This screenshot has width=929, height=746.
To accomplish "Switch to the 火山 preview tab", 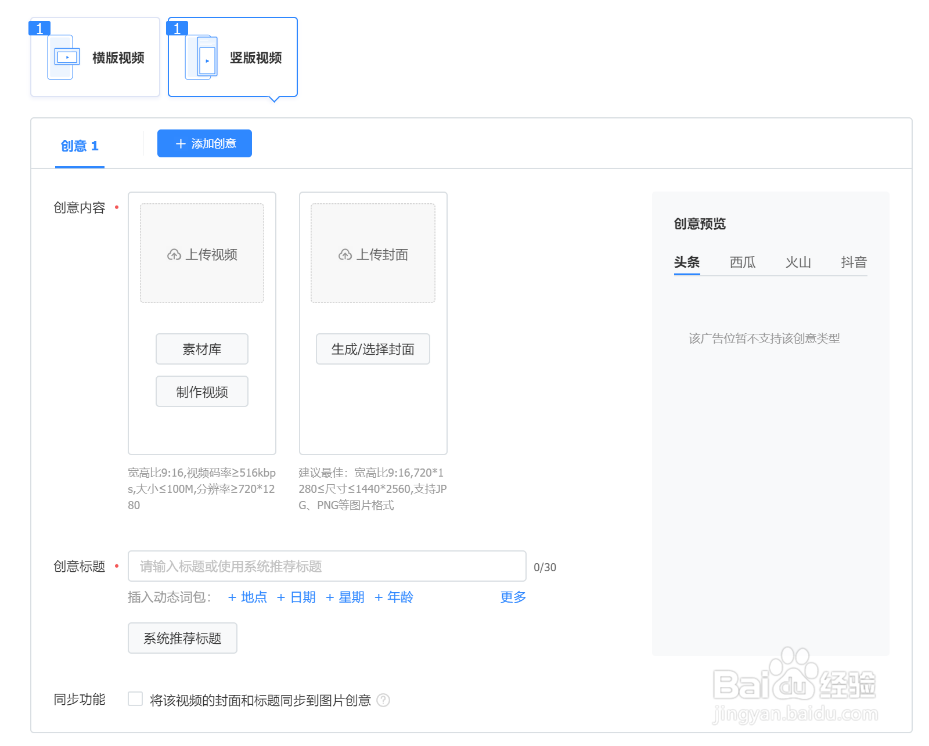I will pyautogui.click(x=797, y=262).
